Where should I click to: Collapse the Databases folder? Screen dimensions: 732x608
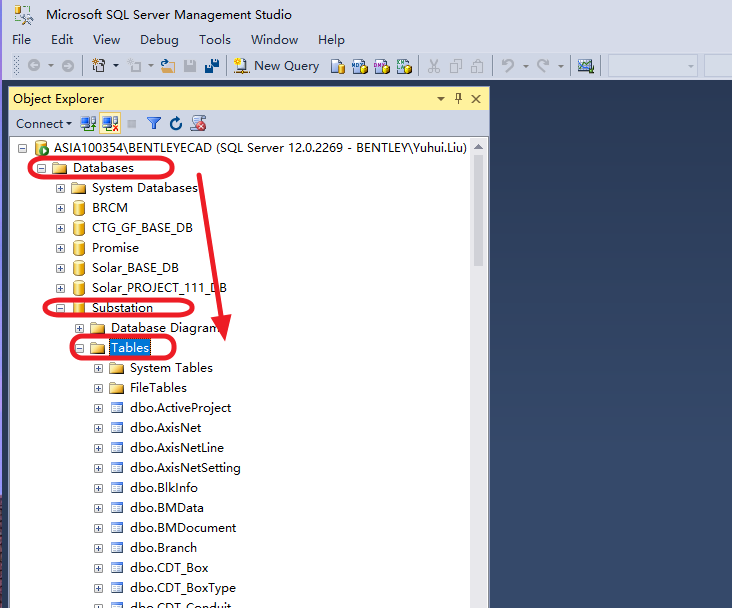coord(42,168)
